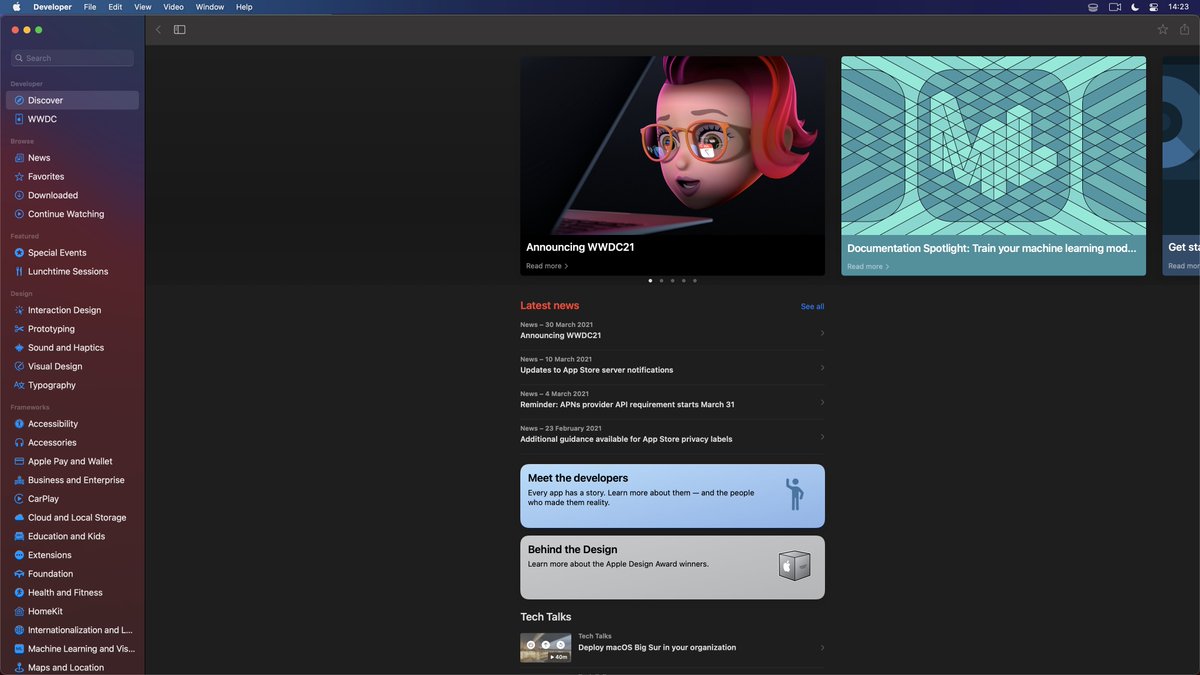Image resolution: width=1200 pixels, height=675 pixels.
Task: Click the Apple Pay and Wallet card icon
Action: pos(19,461)
